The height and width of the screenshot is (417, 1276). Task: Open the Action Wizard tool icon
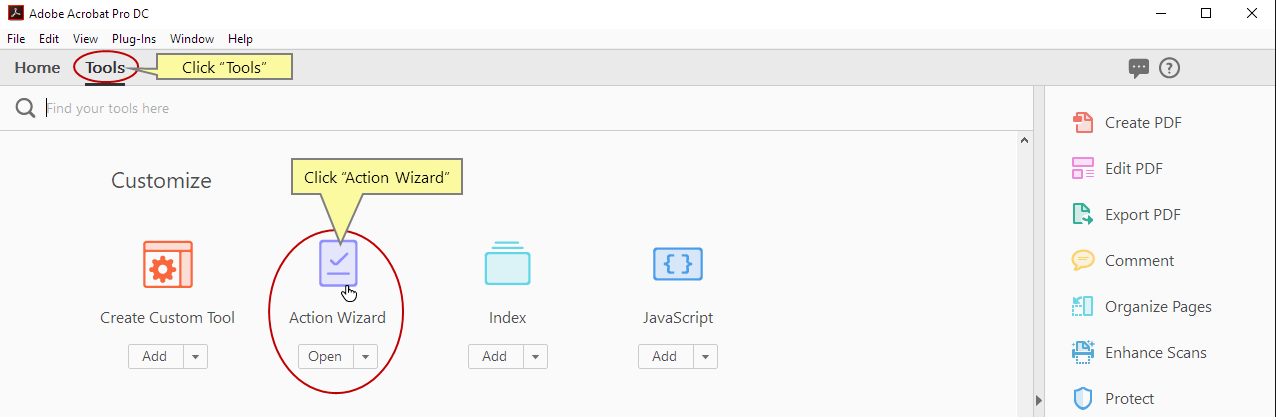click(x=337, y=264)
